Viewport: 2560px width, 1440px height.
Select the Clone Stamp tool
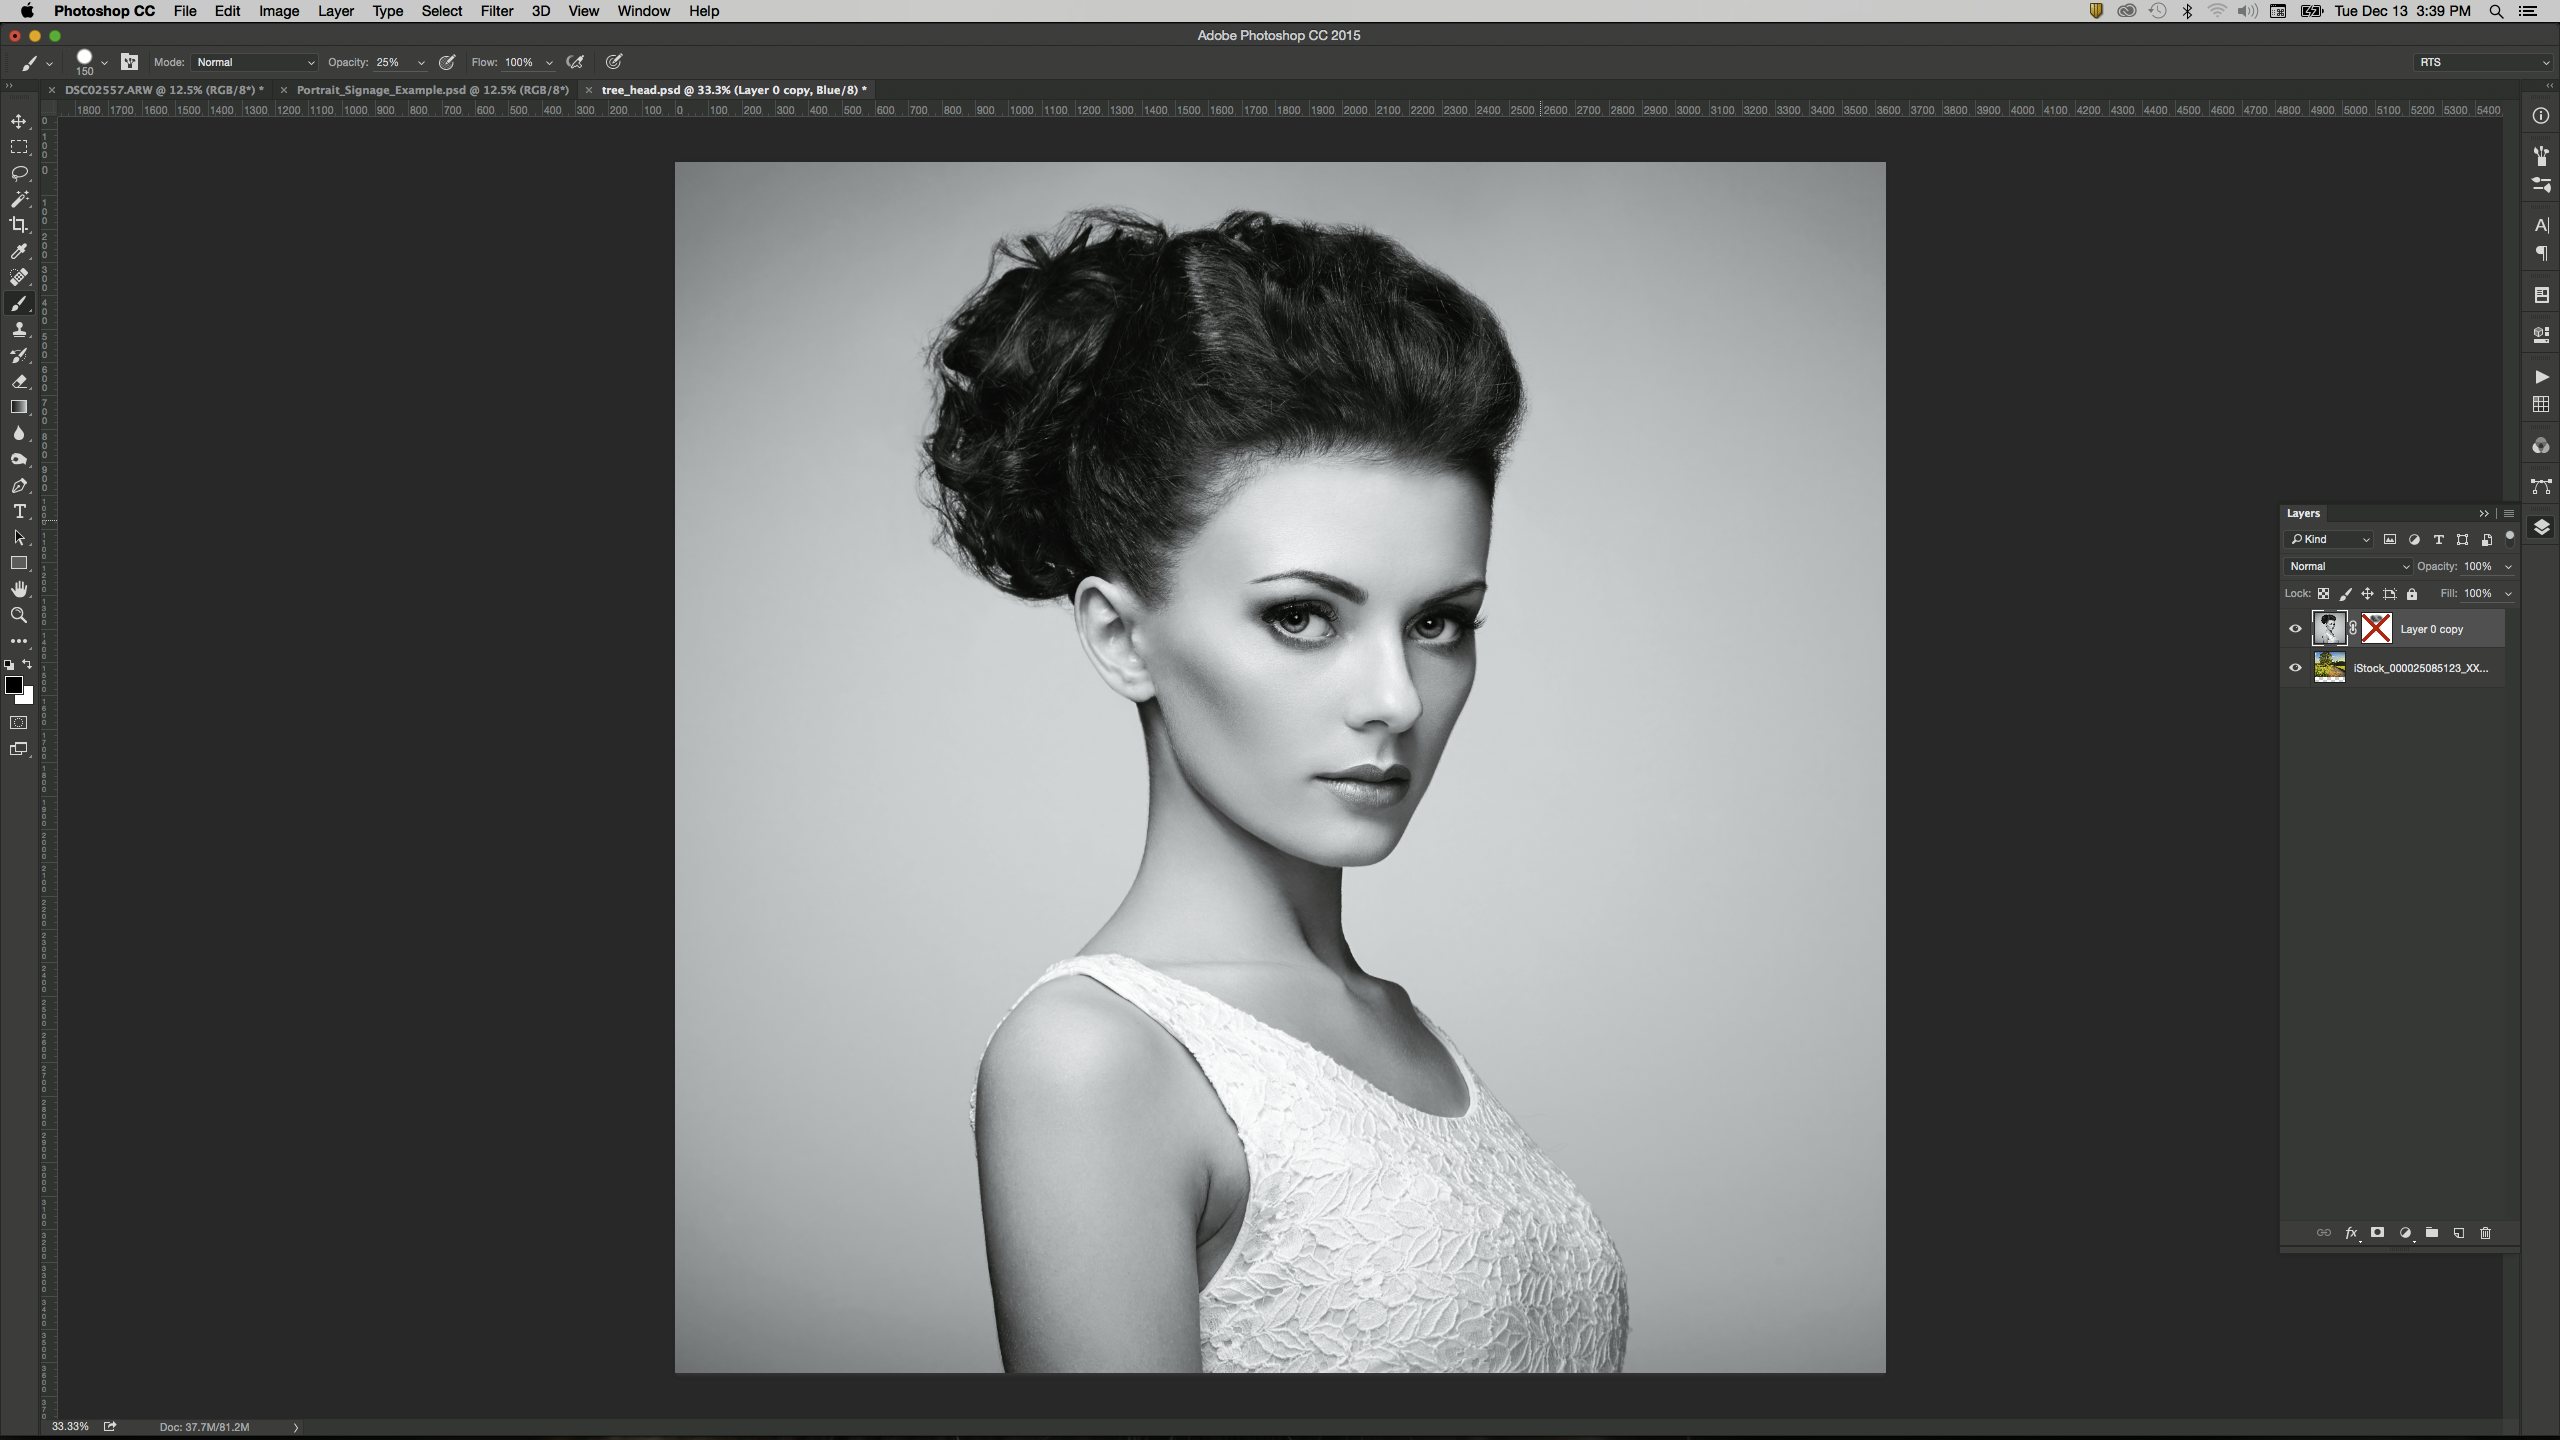click(x=19, y=330)
